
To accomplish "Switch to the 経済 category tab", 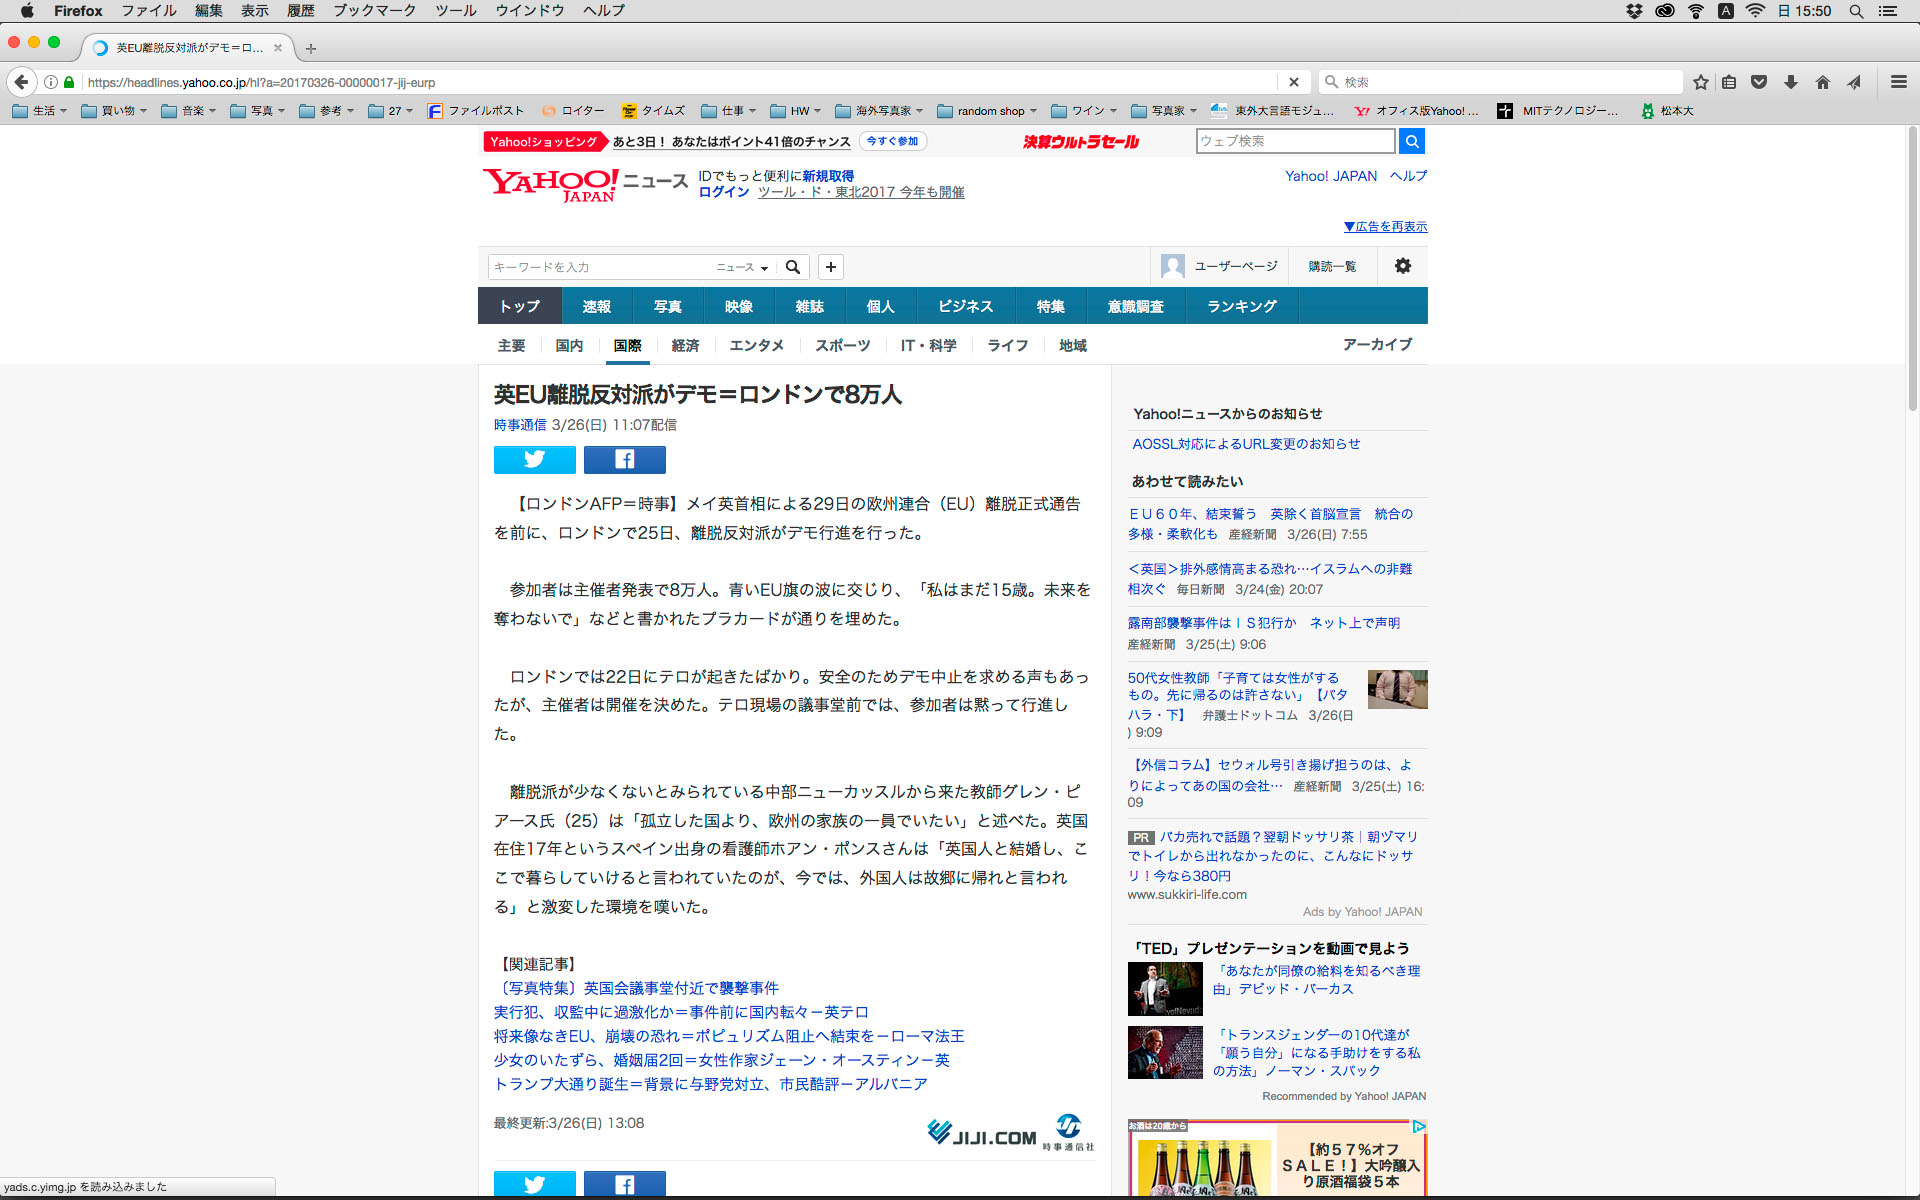I will tap(685, 345).
